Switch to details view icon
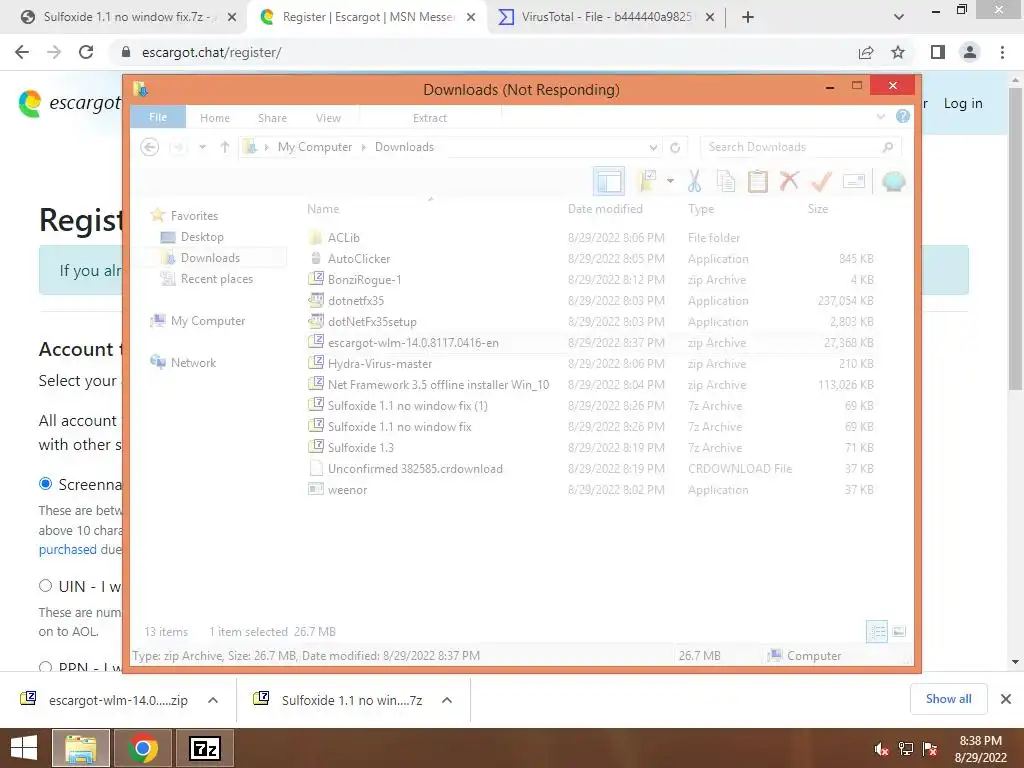This screenshot has width=1024, height=768. click(877, 632)
